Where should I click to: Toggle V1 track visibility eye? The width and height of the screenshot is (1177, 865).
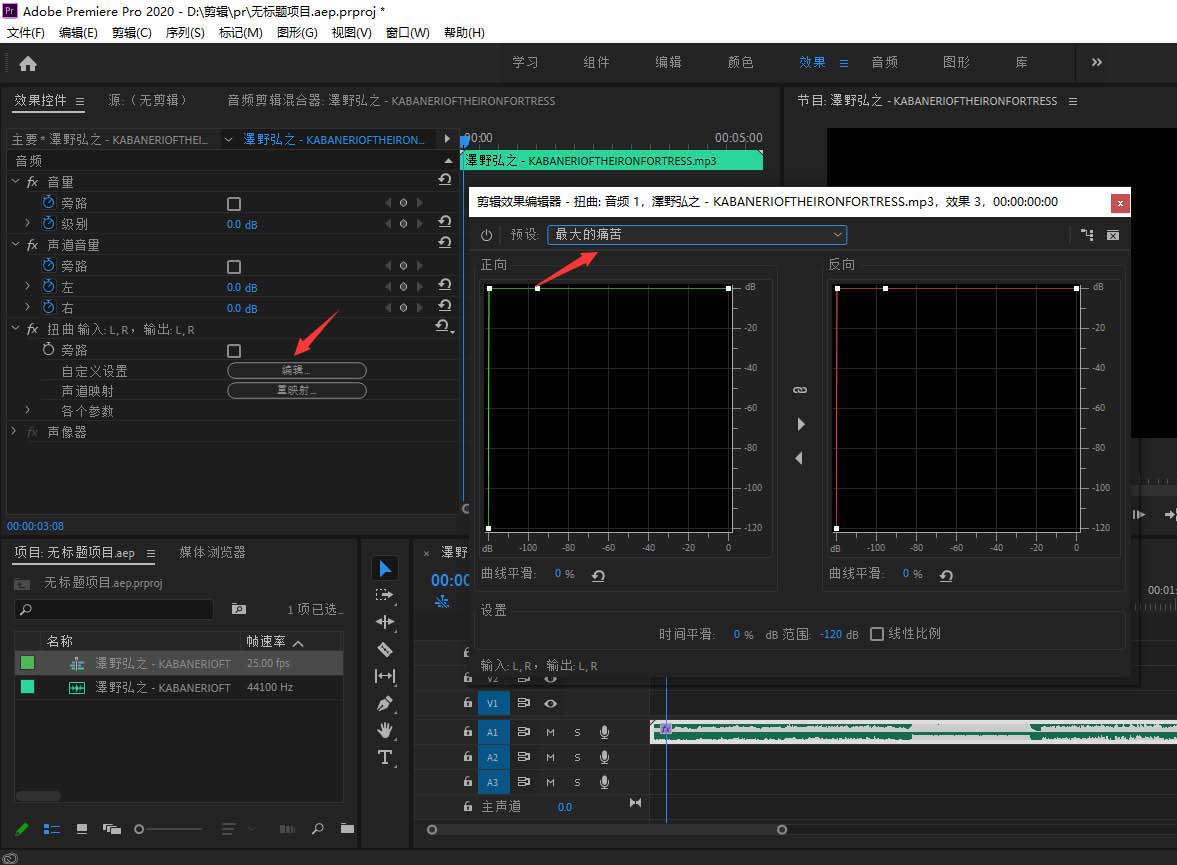point(550,704)
